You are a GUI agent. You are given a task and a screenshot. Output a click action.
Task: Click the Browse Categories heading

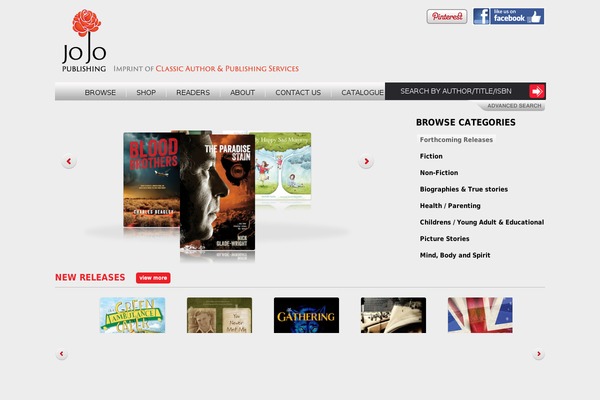pyautogui.click(x=466, y=122)
